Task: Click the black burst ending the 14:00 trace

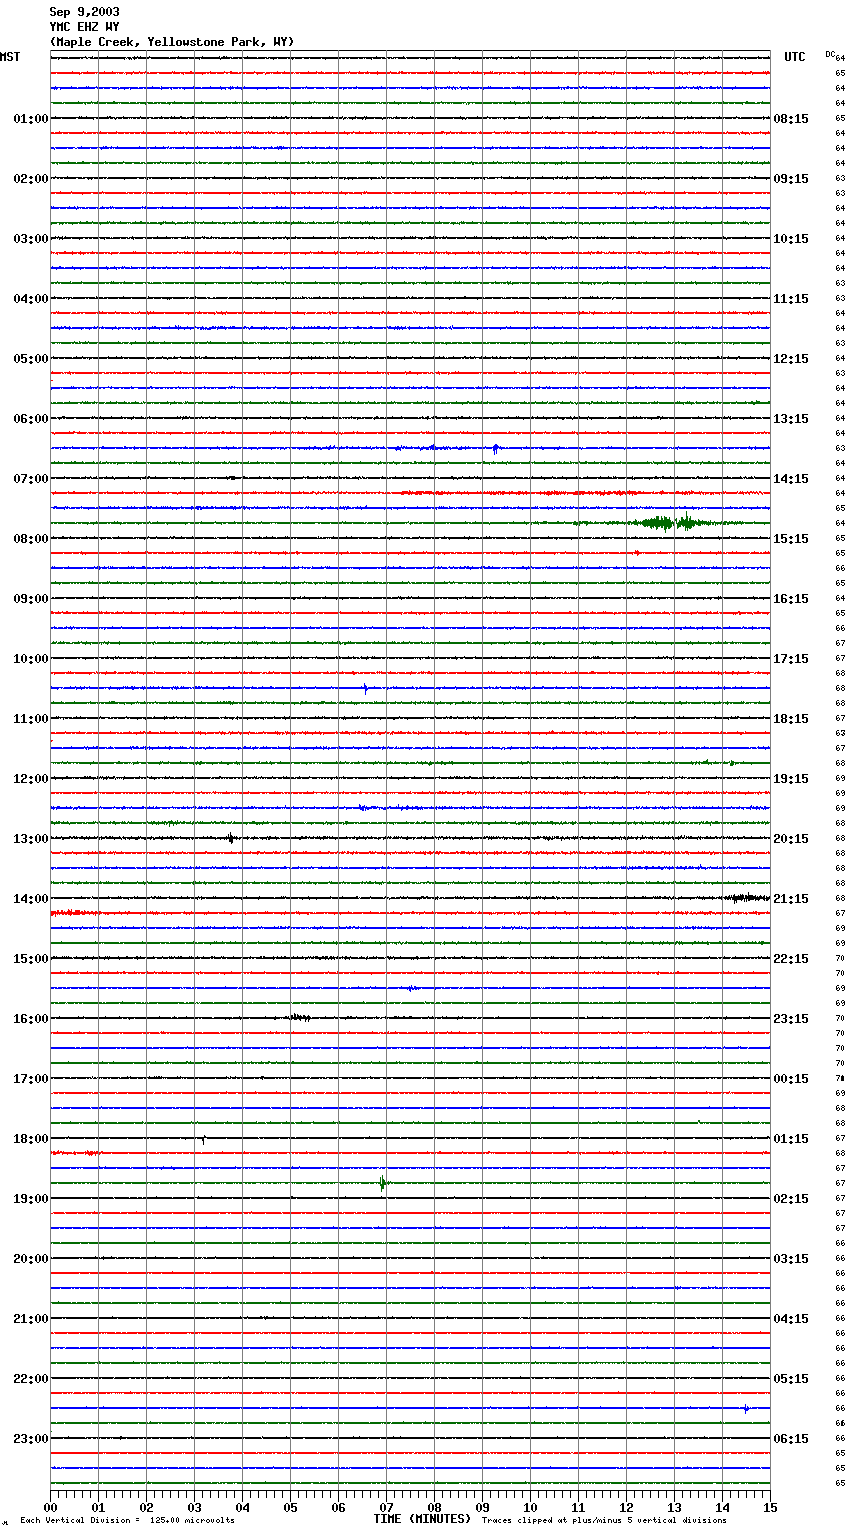Action: tap(747, 898)
